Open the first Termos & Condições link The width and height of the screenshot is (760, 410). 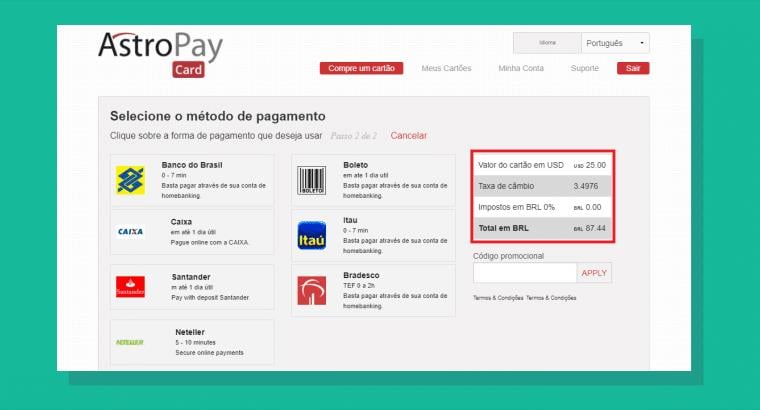click(498, 298)
